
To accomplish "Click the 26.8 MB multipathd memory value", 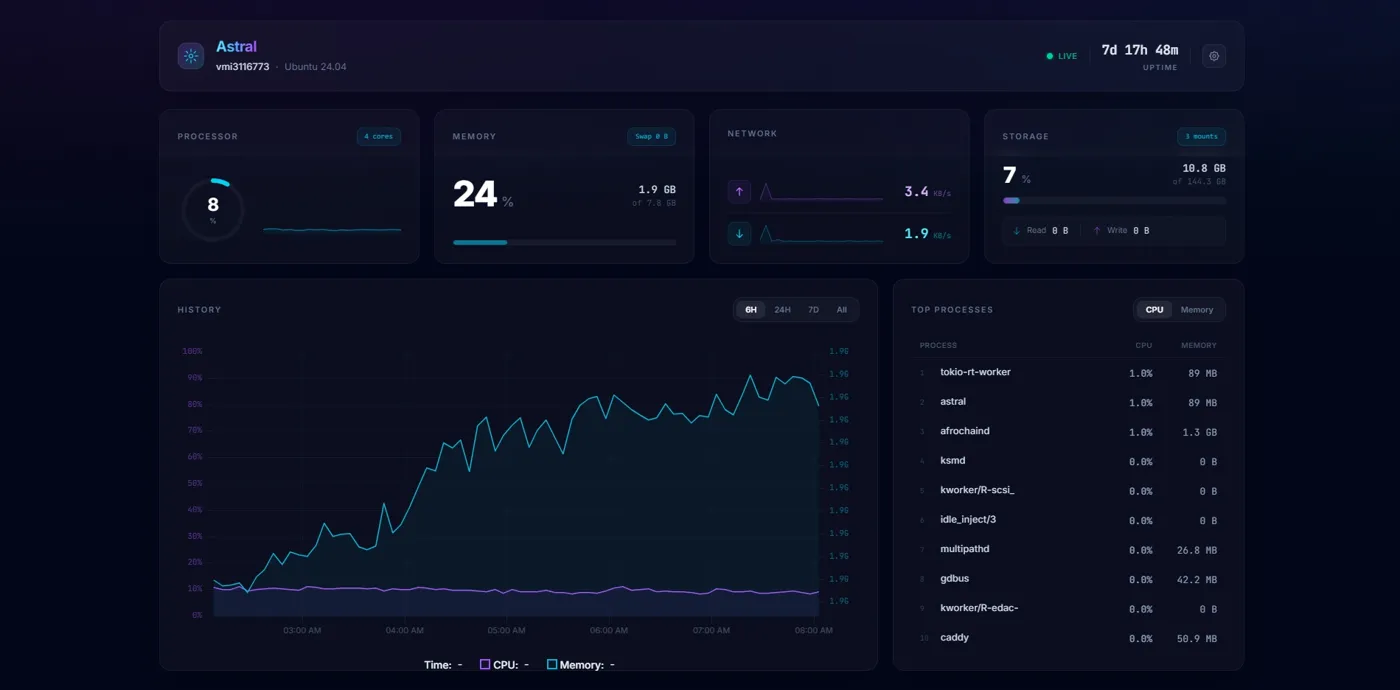I will [1196, 550].
